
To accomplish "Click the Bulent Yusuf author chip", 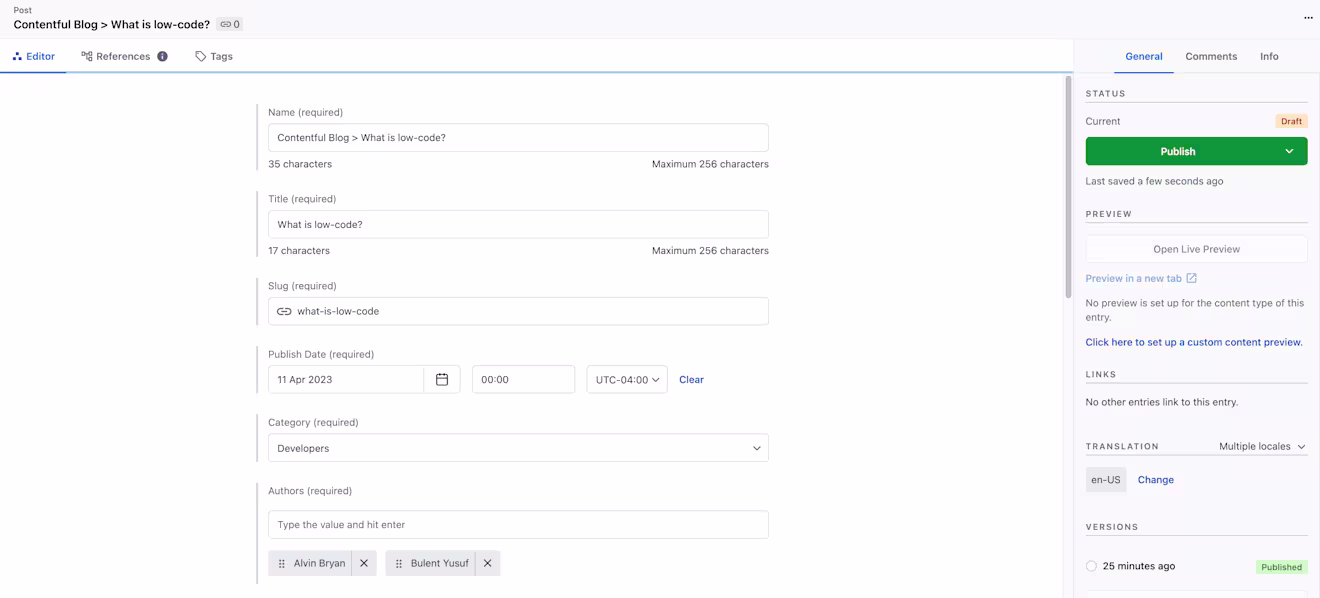I will pyautogui.click(x=443, y=563).
